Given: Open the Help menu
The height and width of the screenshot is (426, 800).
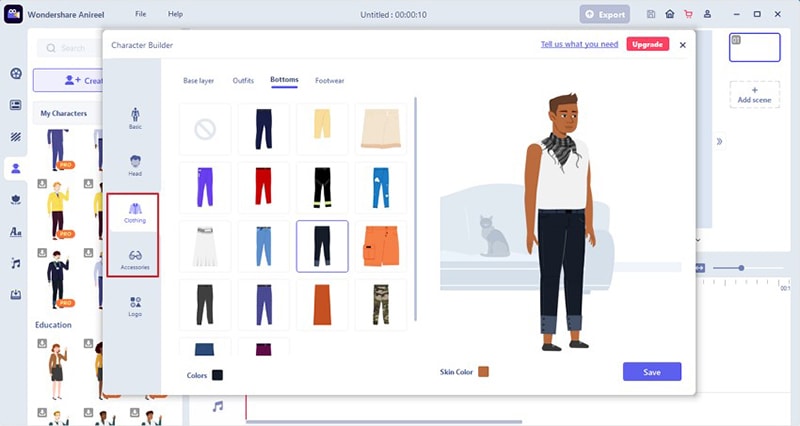Looking at the screenshot, I should pyautogui.click(x=175, y=14).
